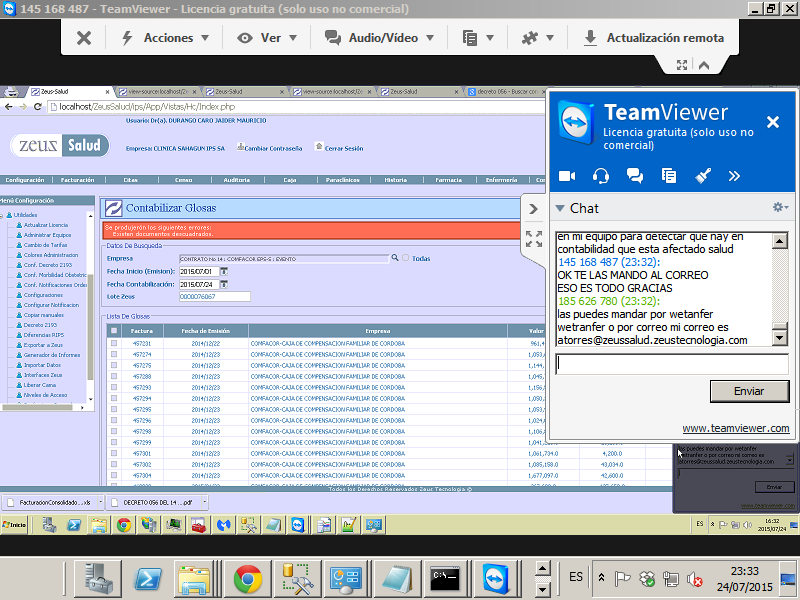Open chat settings gear
Image resolution: width=800 pixels, height=600 pixels.
(780, 207)
